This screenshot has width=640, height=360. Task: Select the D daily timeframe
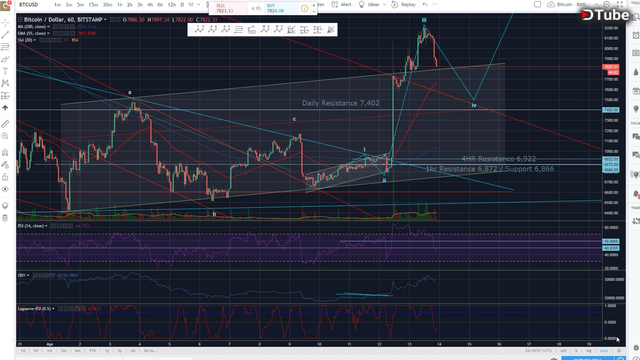click(x=182, y=4)
